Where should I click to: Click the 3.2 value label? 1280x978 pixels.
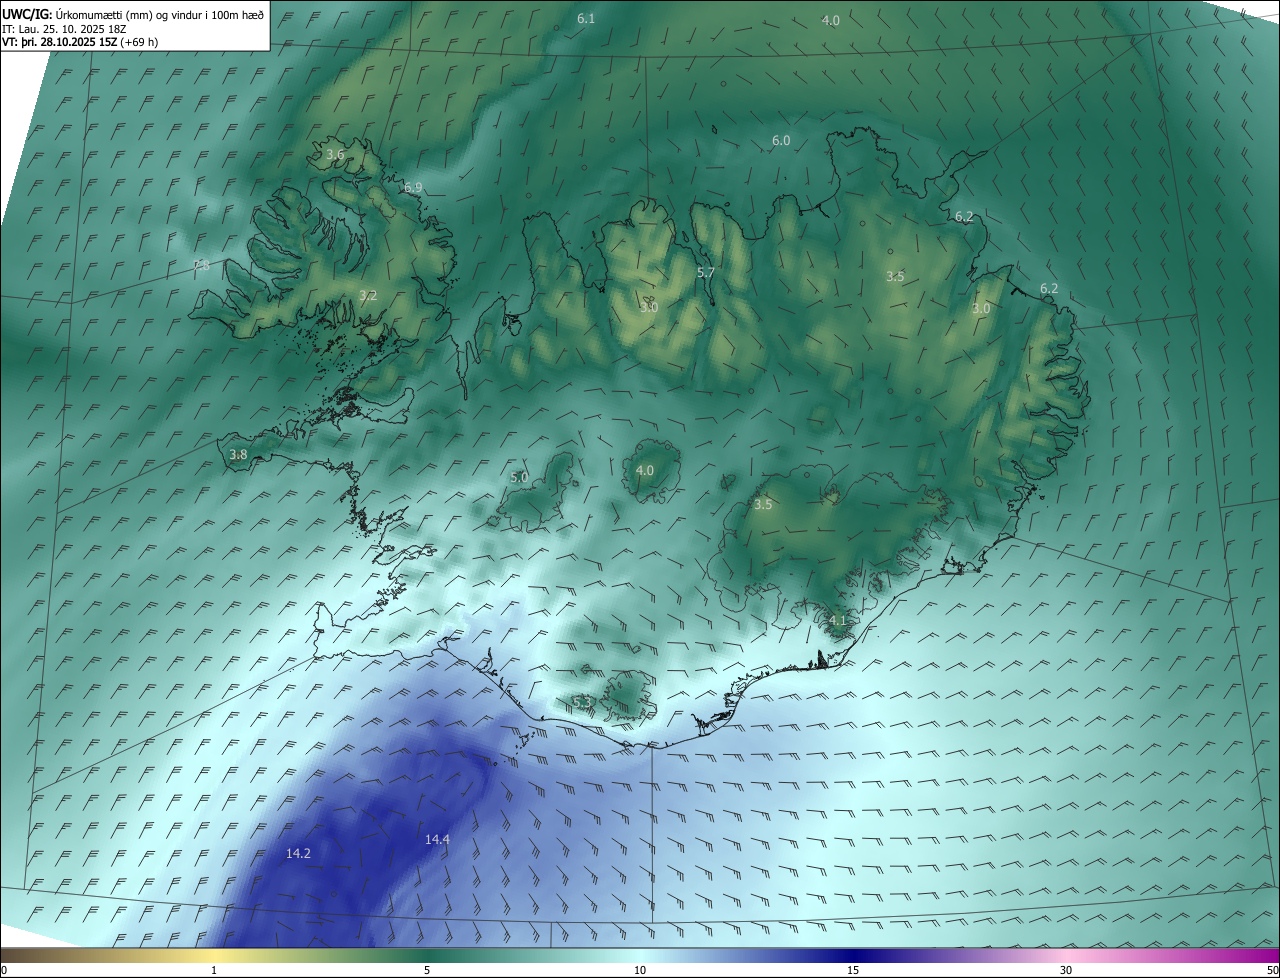click(368, 295)
